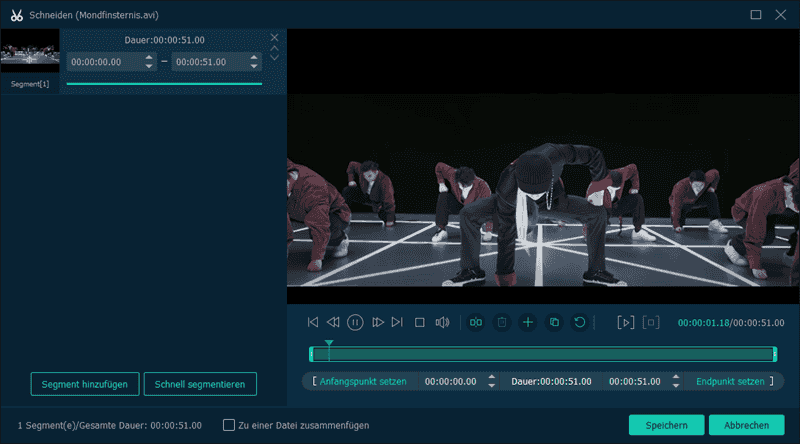Click the video preview area
The image size is (800, 445).
(x=543, y=166)
